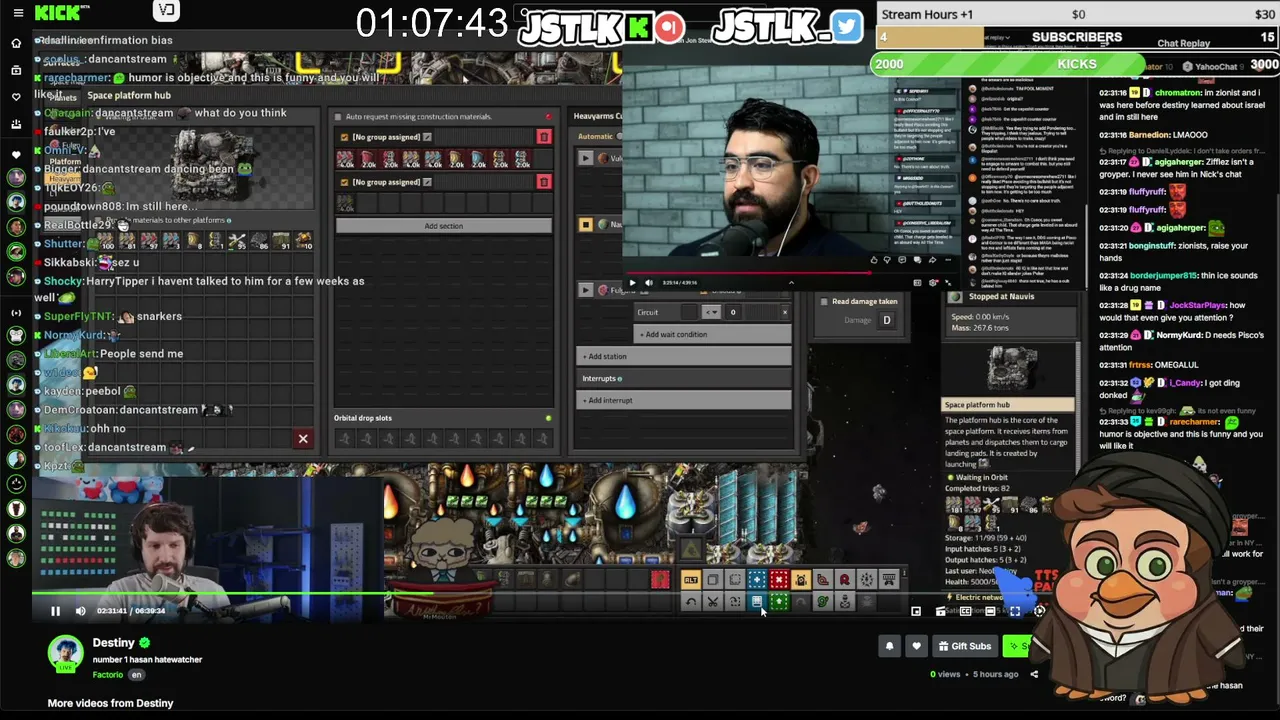Share the stream via the share icon

1034,674
